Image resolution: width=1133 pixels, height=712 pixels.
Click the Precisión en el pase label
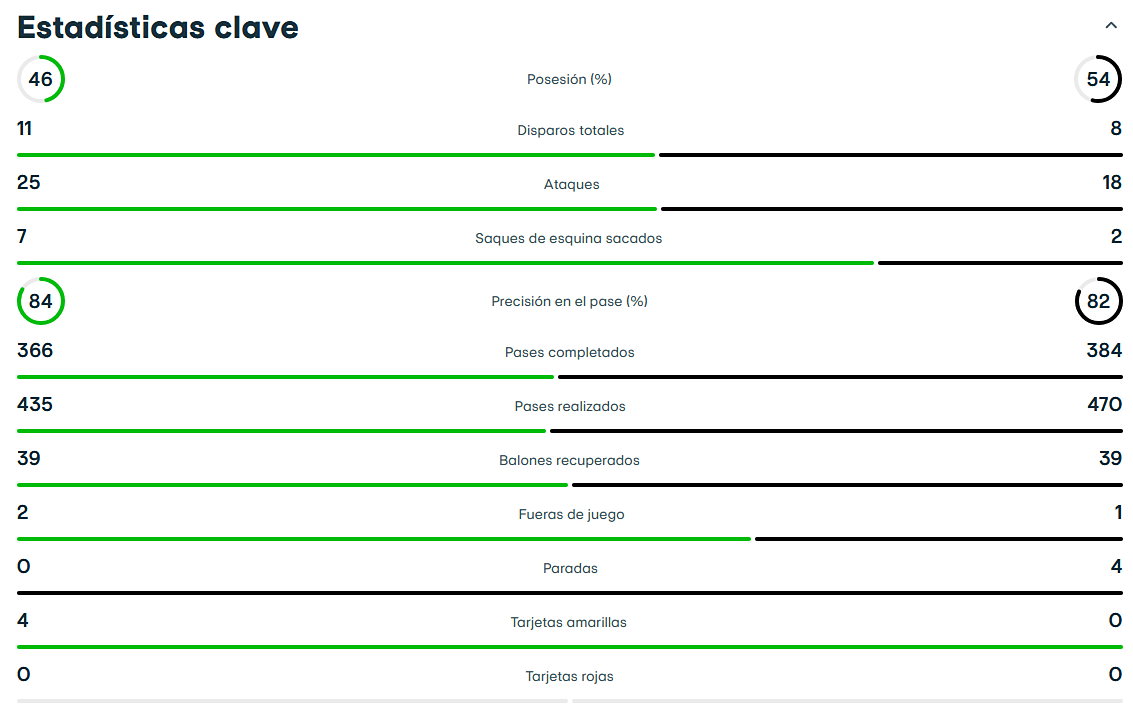569,301
